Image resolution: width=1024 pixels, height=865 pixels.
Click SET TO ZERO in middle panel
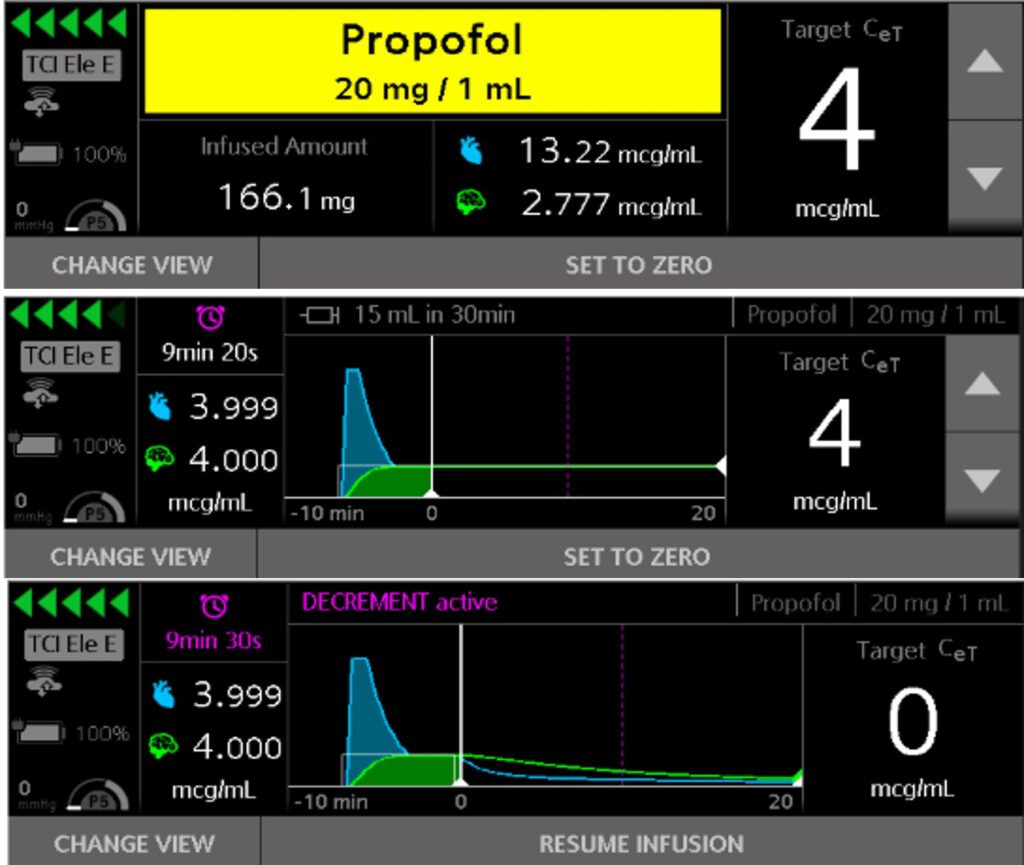click(x=637, y=556)
